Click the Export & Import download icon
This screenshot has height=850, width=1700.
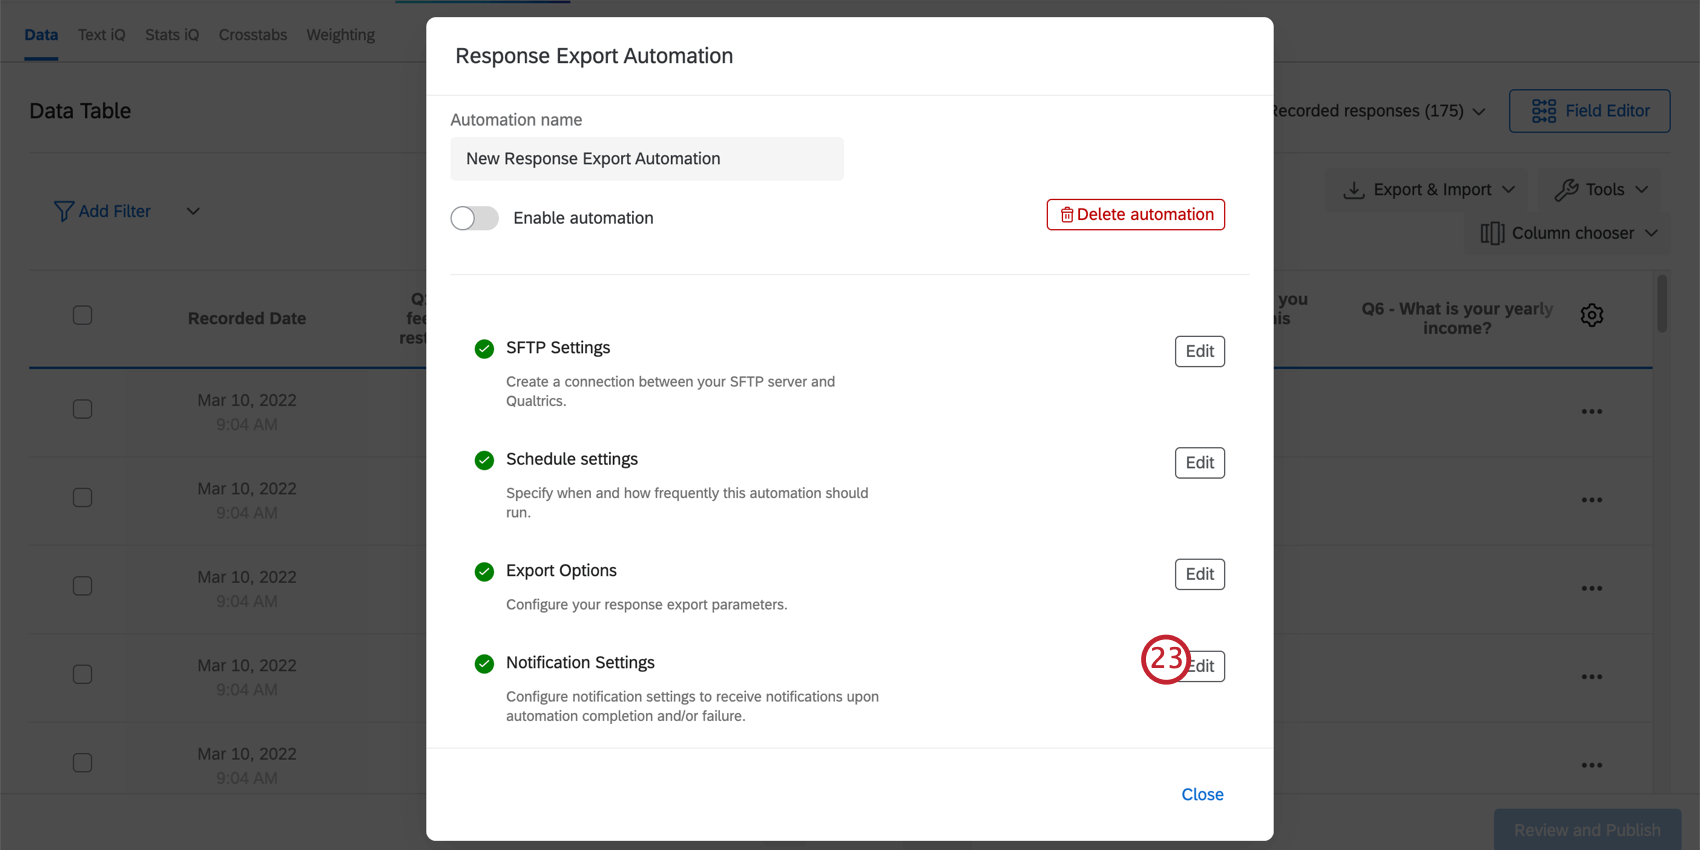tap(1354, 189)
